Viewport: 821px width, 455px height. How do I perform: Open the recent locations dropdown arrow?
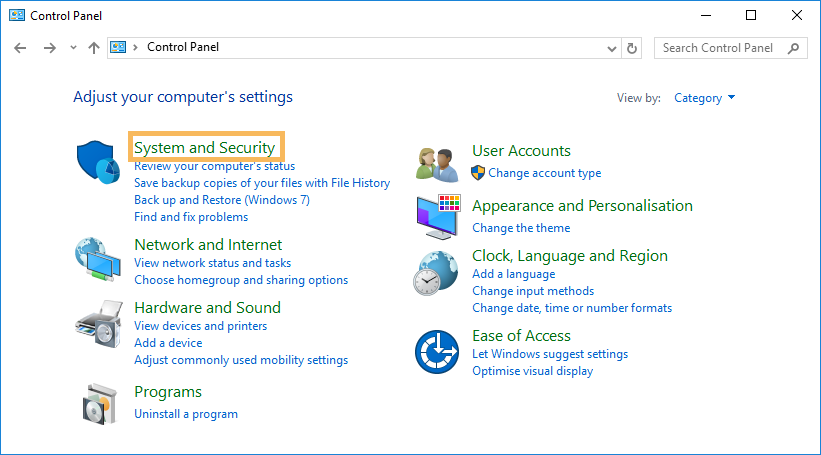[73, 48]
